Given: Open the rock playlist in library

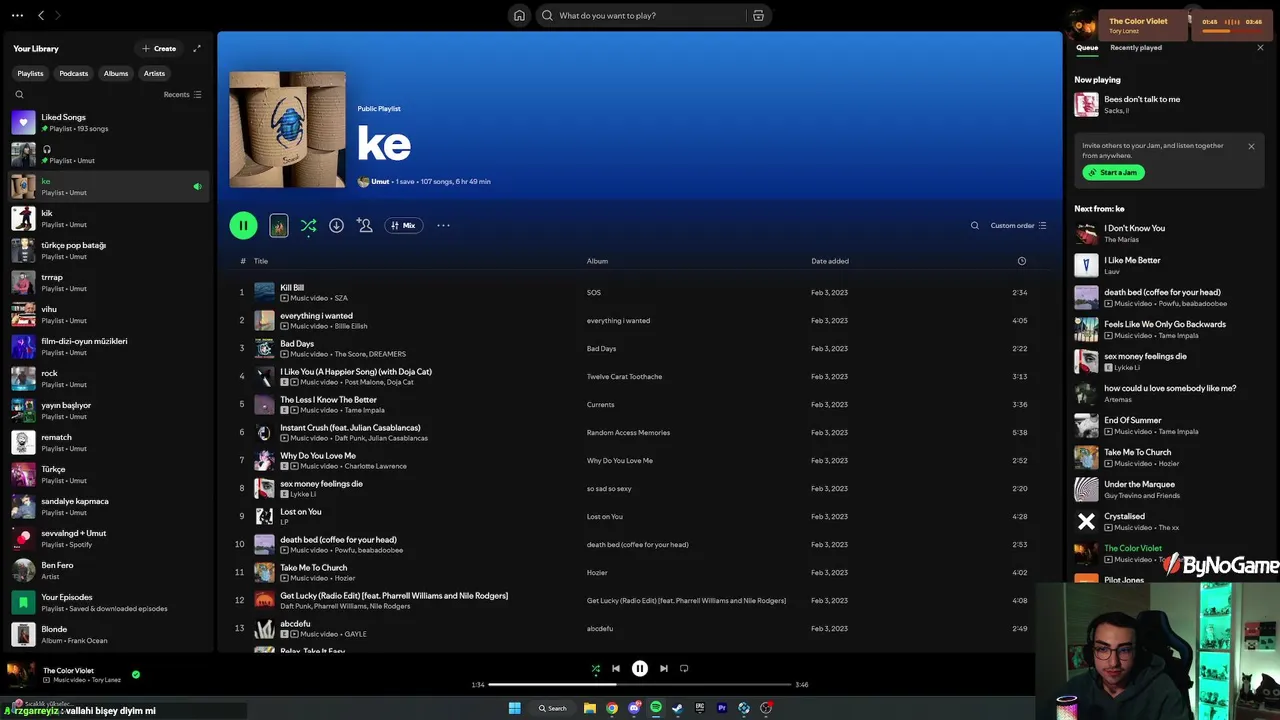Looking at the screenshot, I should coord(108,378).
